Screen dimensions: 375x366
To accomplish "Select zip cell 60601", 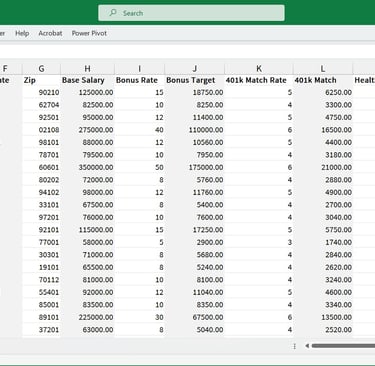I will point(41,167).
